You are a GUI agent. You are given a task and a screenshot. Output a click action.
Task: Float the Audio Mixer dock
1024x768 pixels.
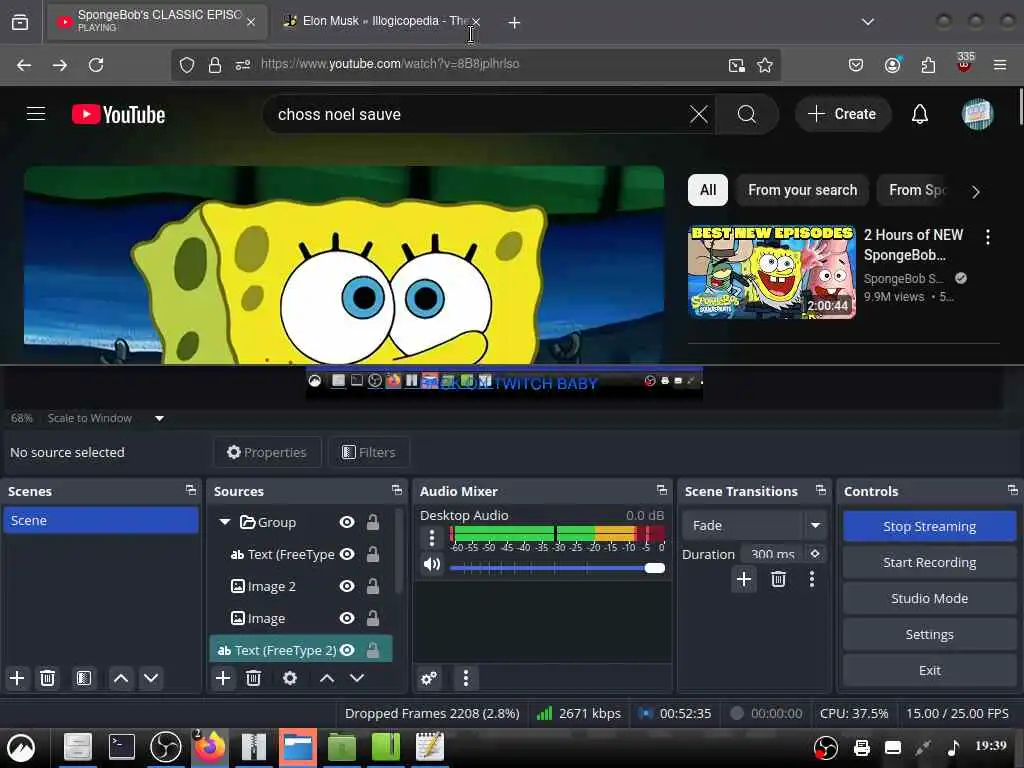pyautogui.click(x=662, y=490)
